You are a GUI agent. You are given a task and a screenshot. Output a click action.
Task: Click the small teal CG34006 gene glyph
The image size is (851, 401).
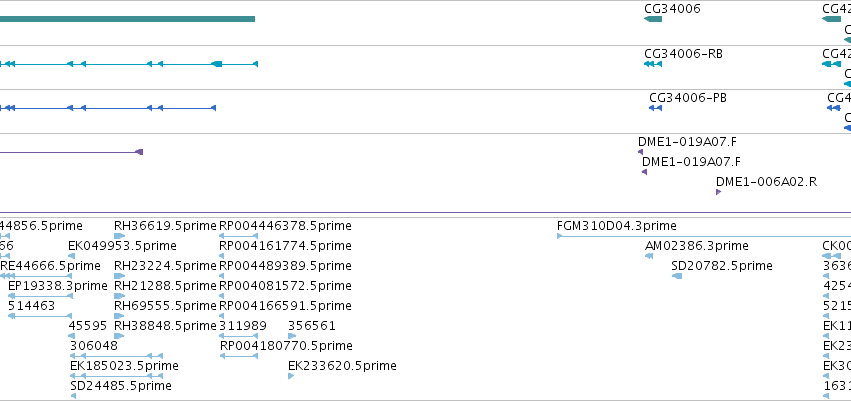coord(652,19)
